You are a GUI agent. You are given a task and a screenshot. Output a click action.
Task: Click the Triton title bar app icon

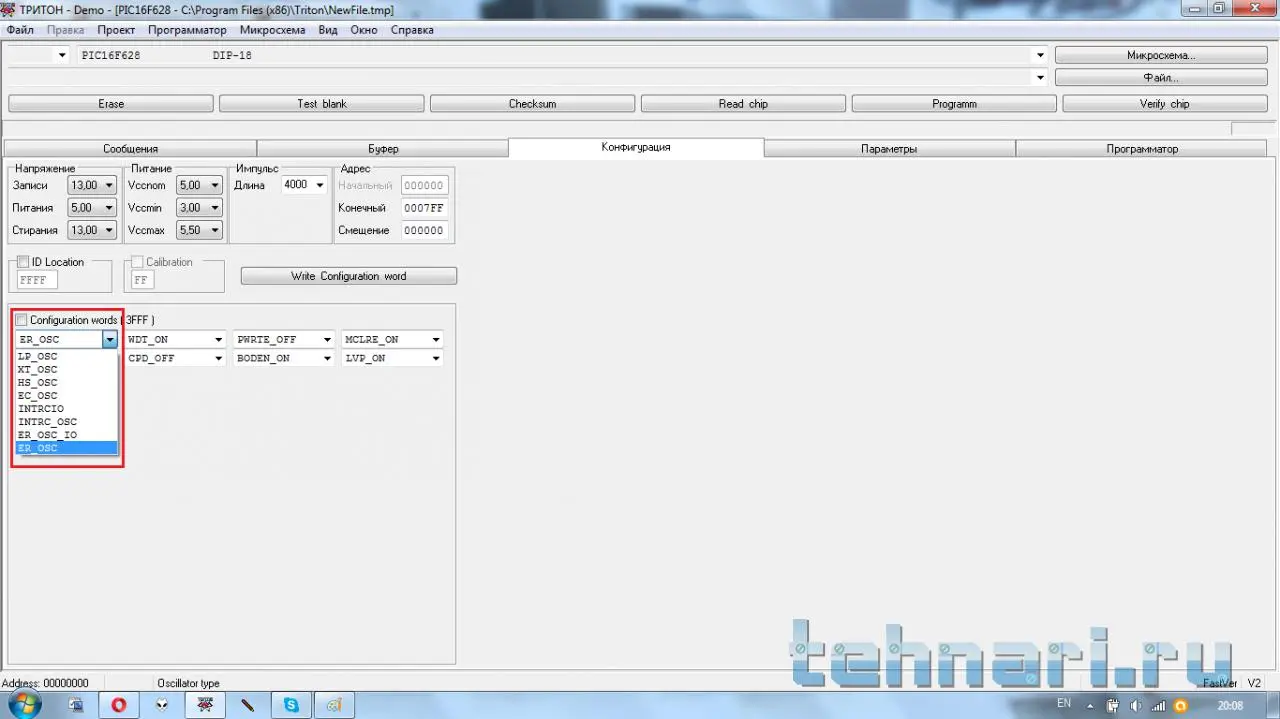coord(10,9)
